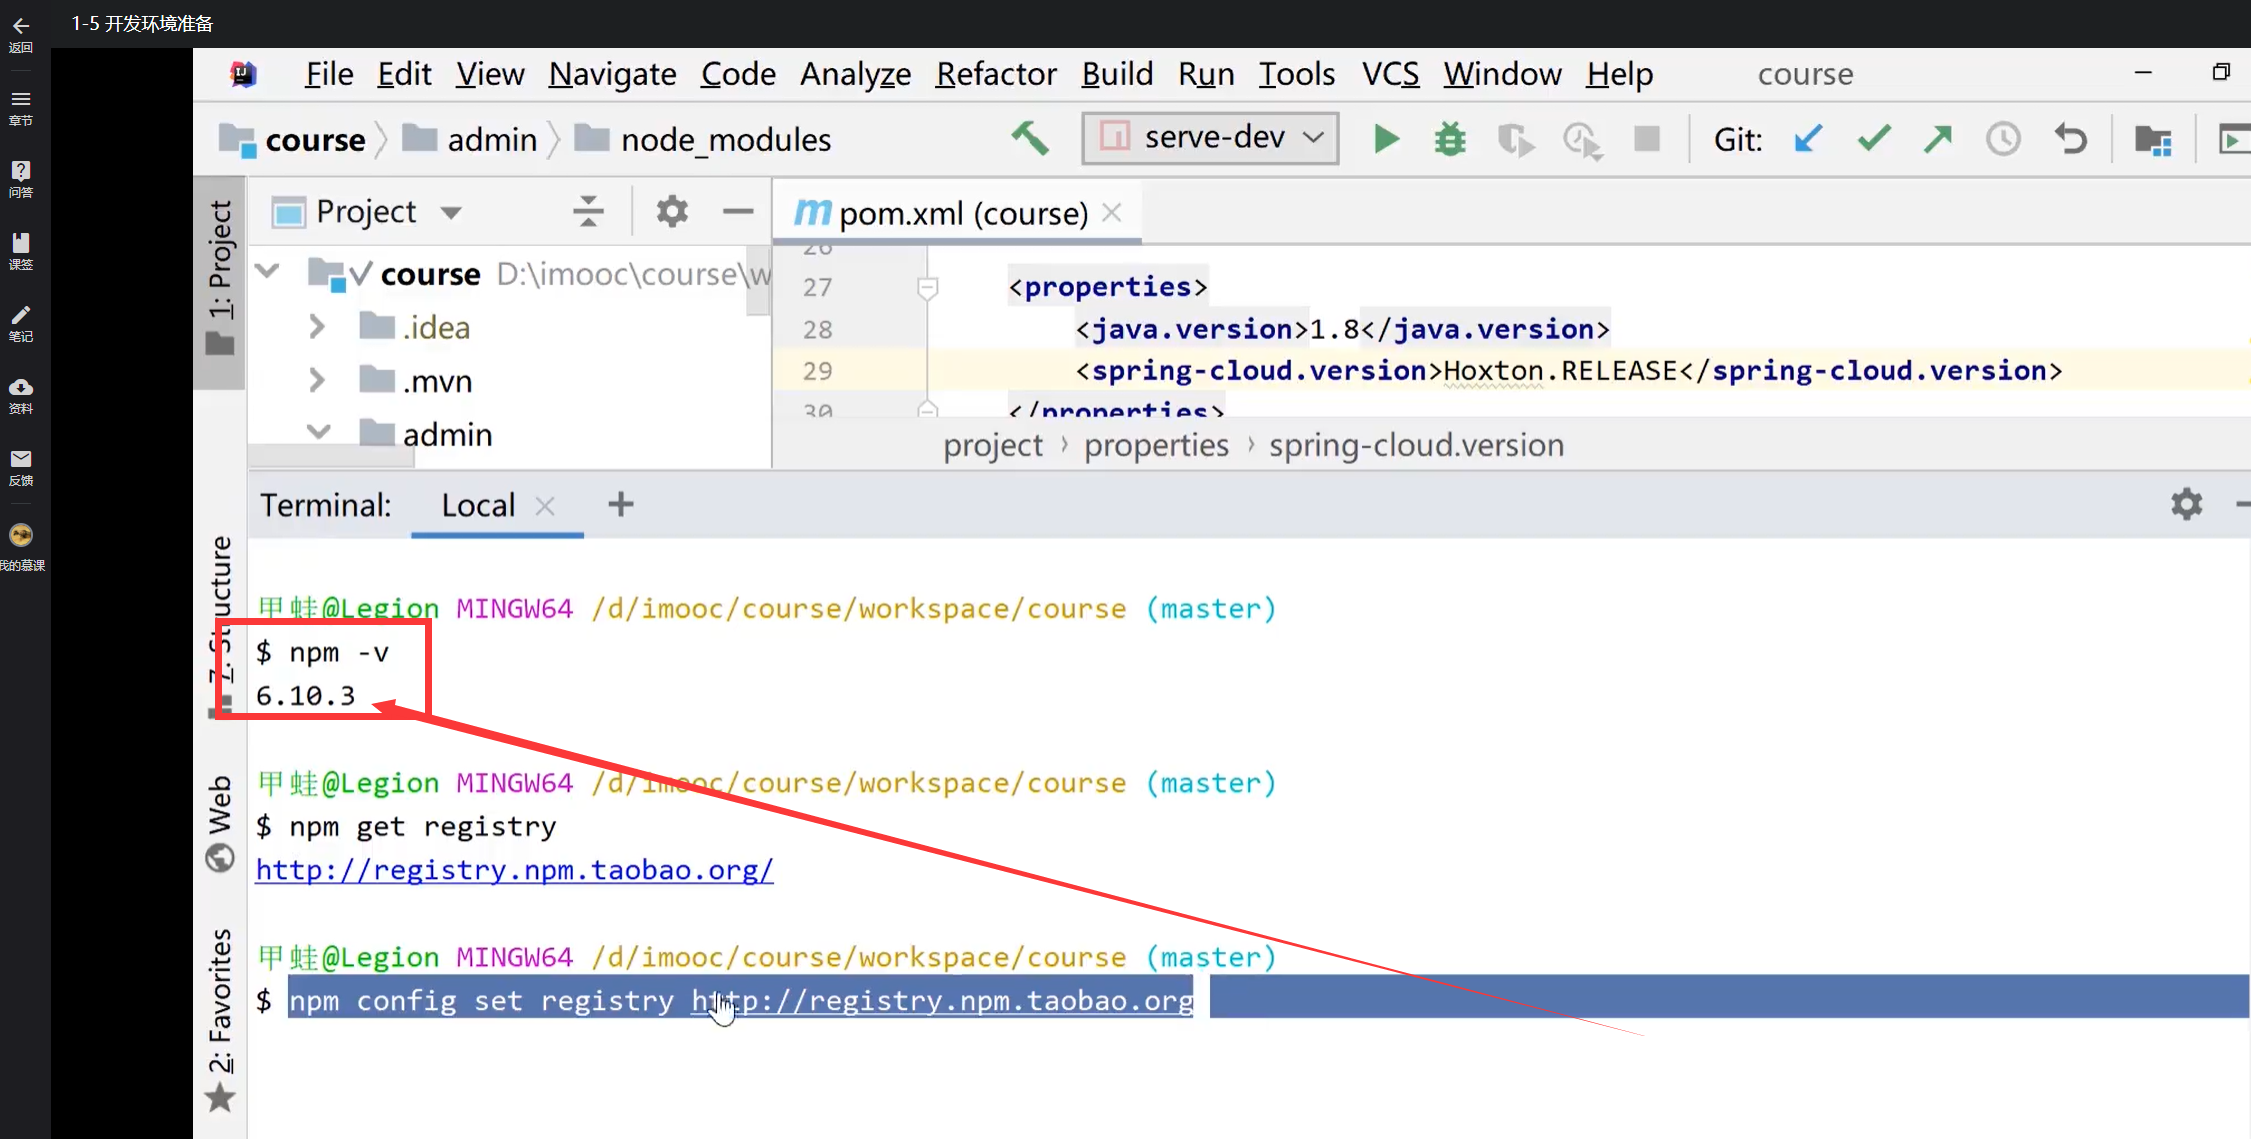Click the Project panel horizontal scrollbar
This screenshot has width=2251, height=1139.
point(331,458)
